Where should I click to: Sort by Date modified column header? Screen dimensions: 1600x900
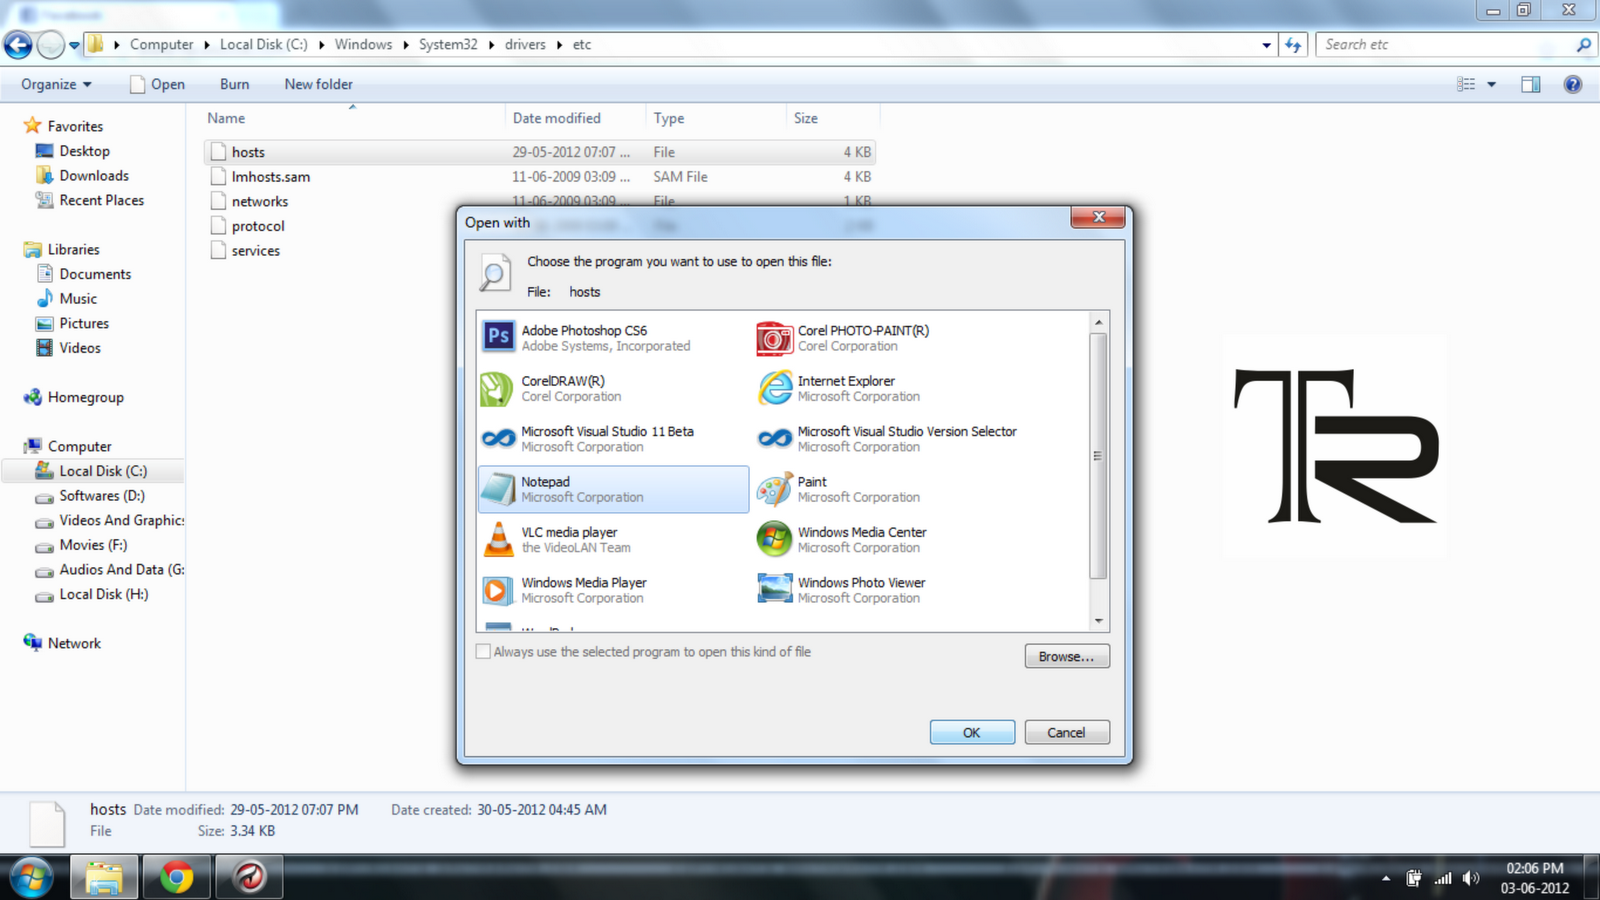tap(576, 118)
